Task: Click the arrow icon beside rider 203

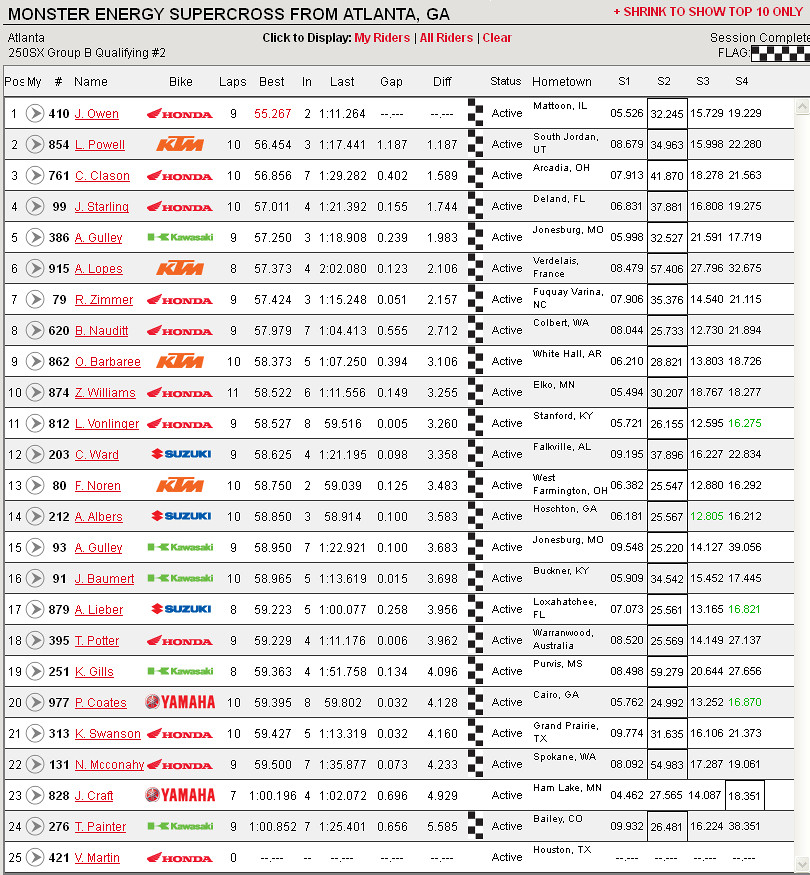Action: [35, 454]
